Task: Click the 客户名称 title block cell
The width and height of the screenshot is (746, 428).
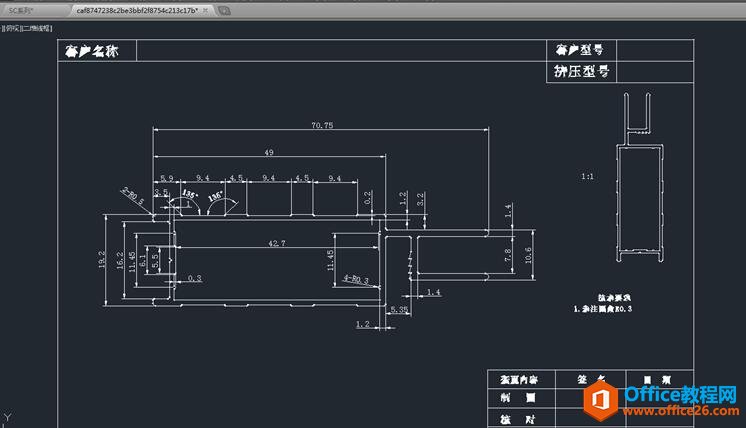Action: point(97,50)
